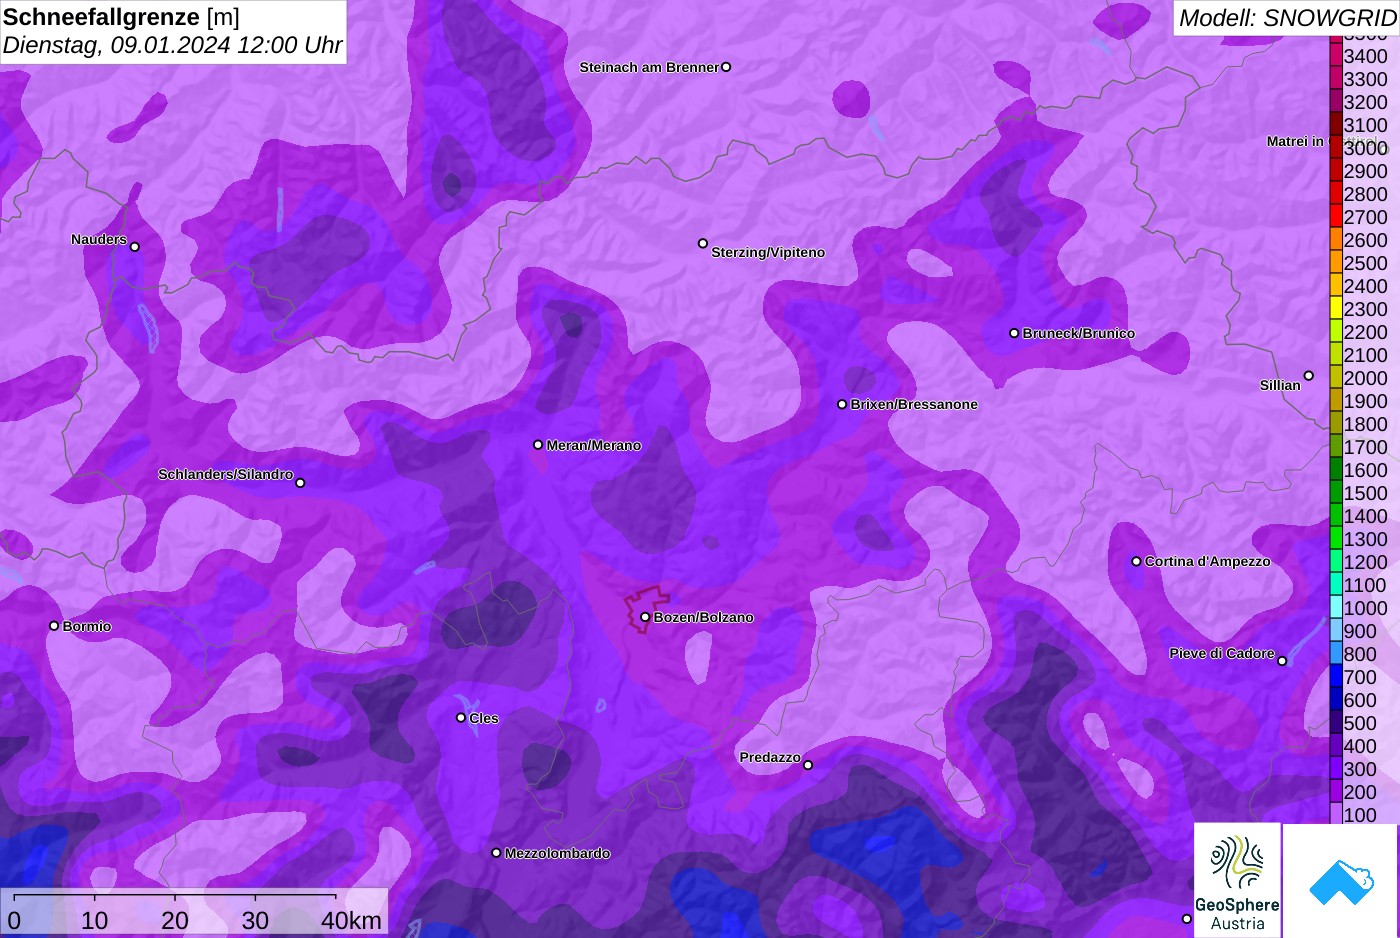Click the Sillian location marker dot
The width and height of the screenshot is (1400, 938).
[x=1308, y=376]
